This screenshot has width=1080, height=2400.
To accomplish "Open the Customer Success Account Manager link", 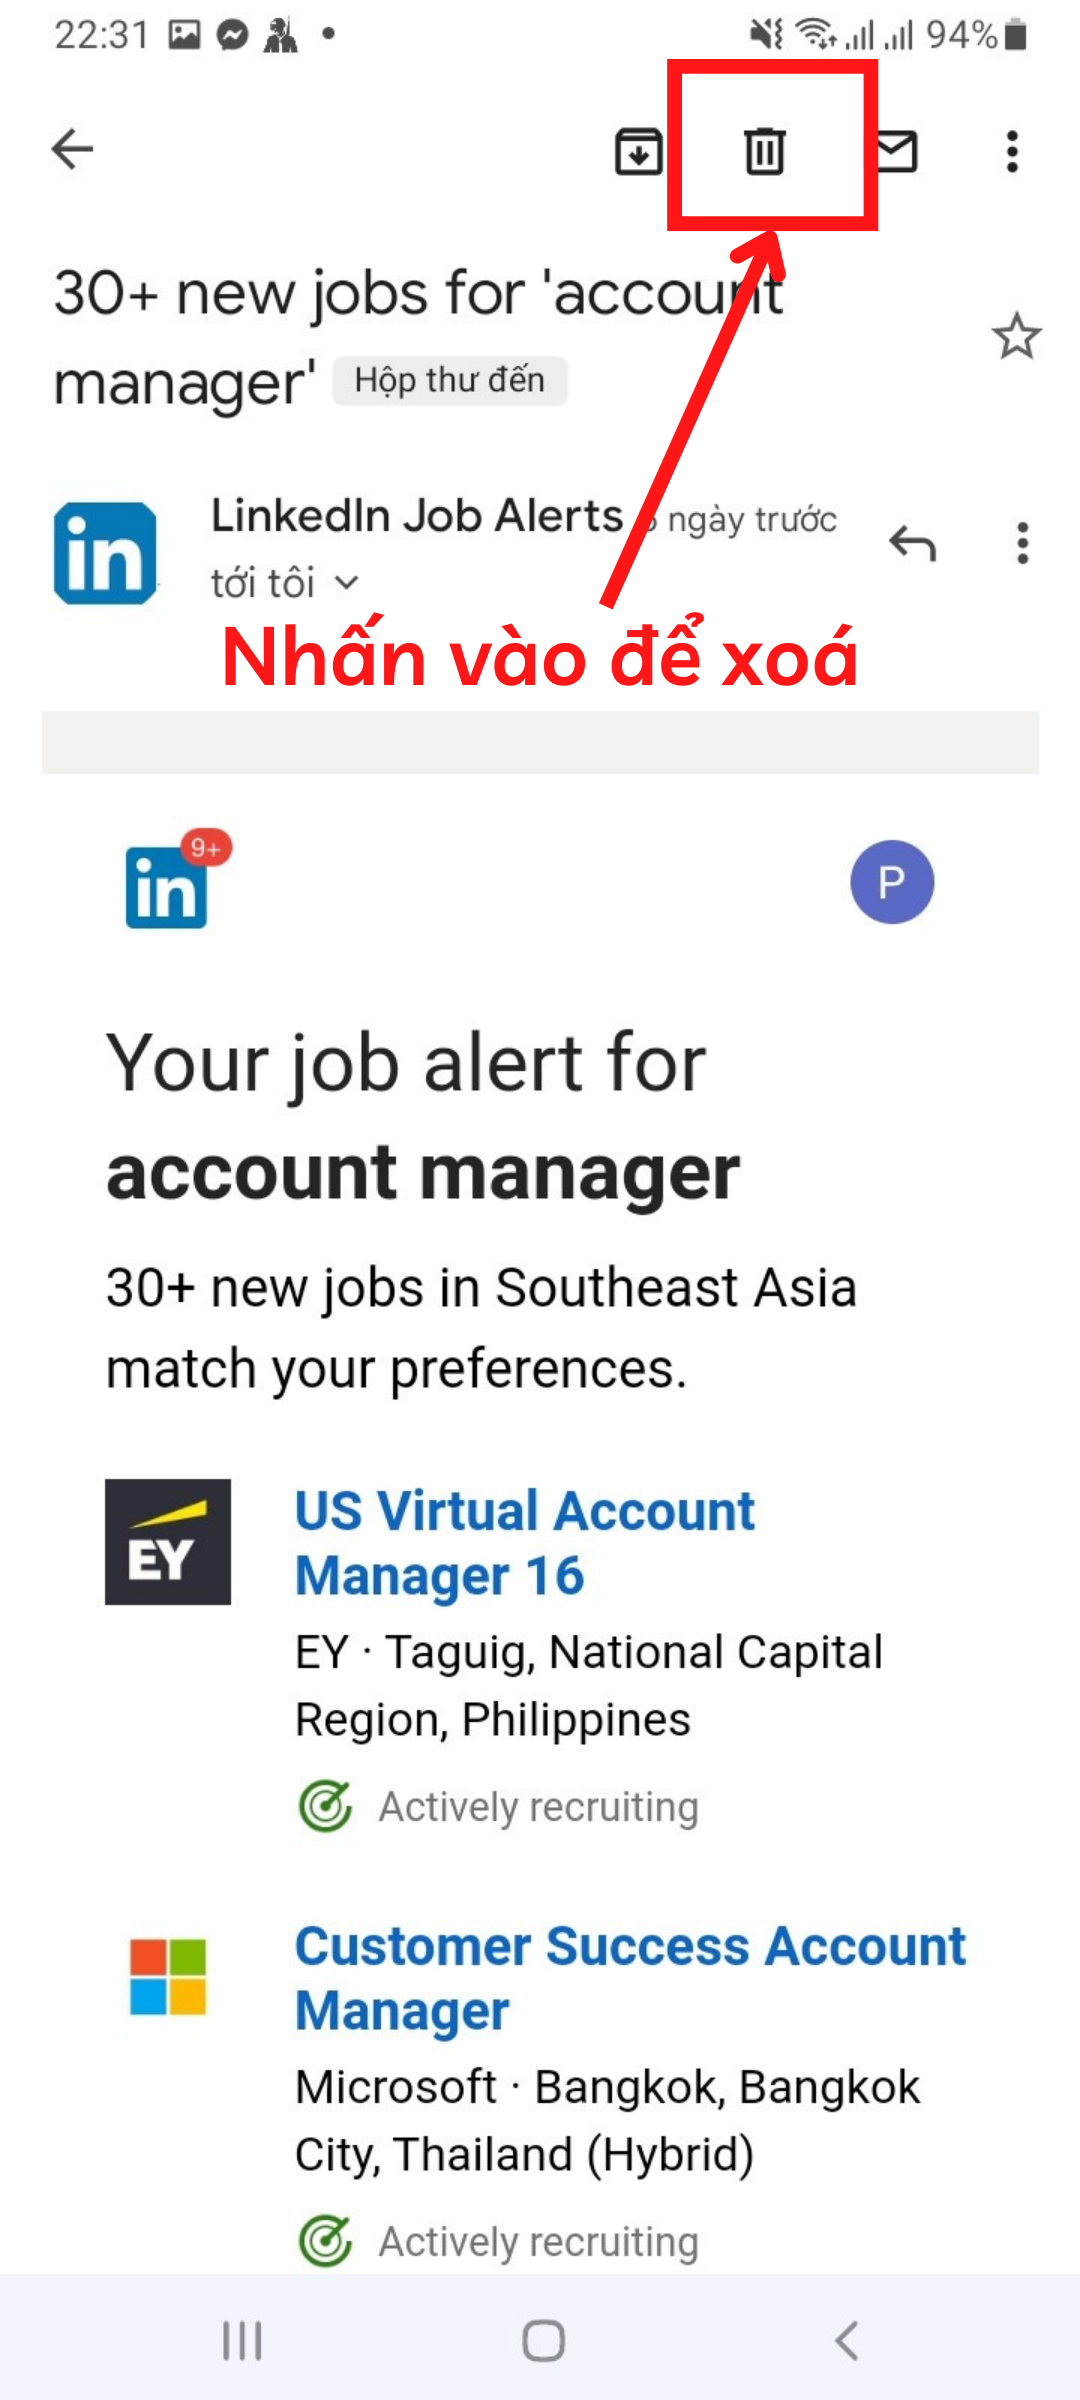I will pyautogui.click(x=631, y=1978).
